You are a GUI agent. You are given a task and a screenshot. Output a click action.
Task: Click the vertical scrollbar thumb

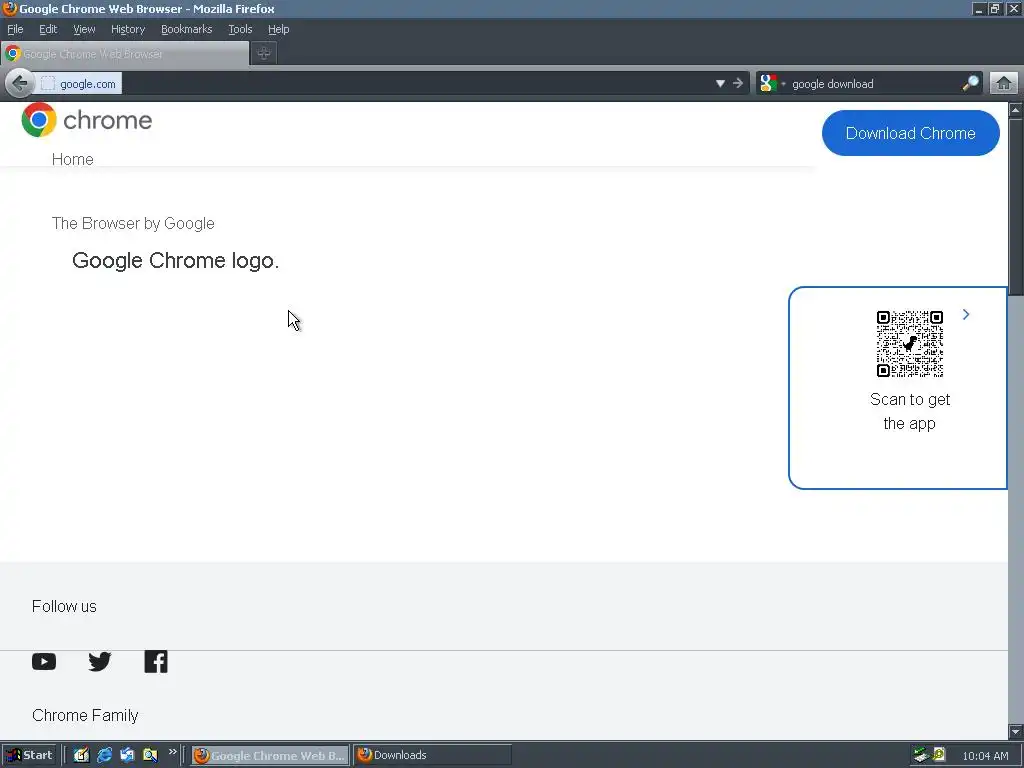(x=1016, y=209)
